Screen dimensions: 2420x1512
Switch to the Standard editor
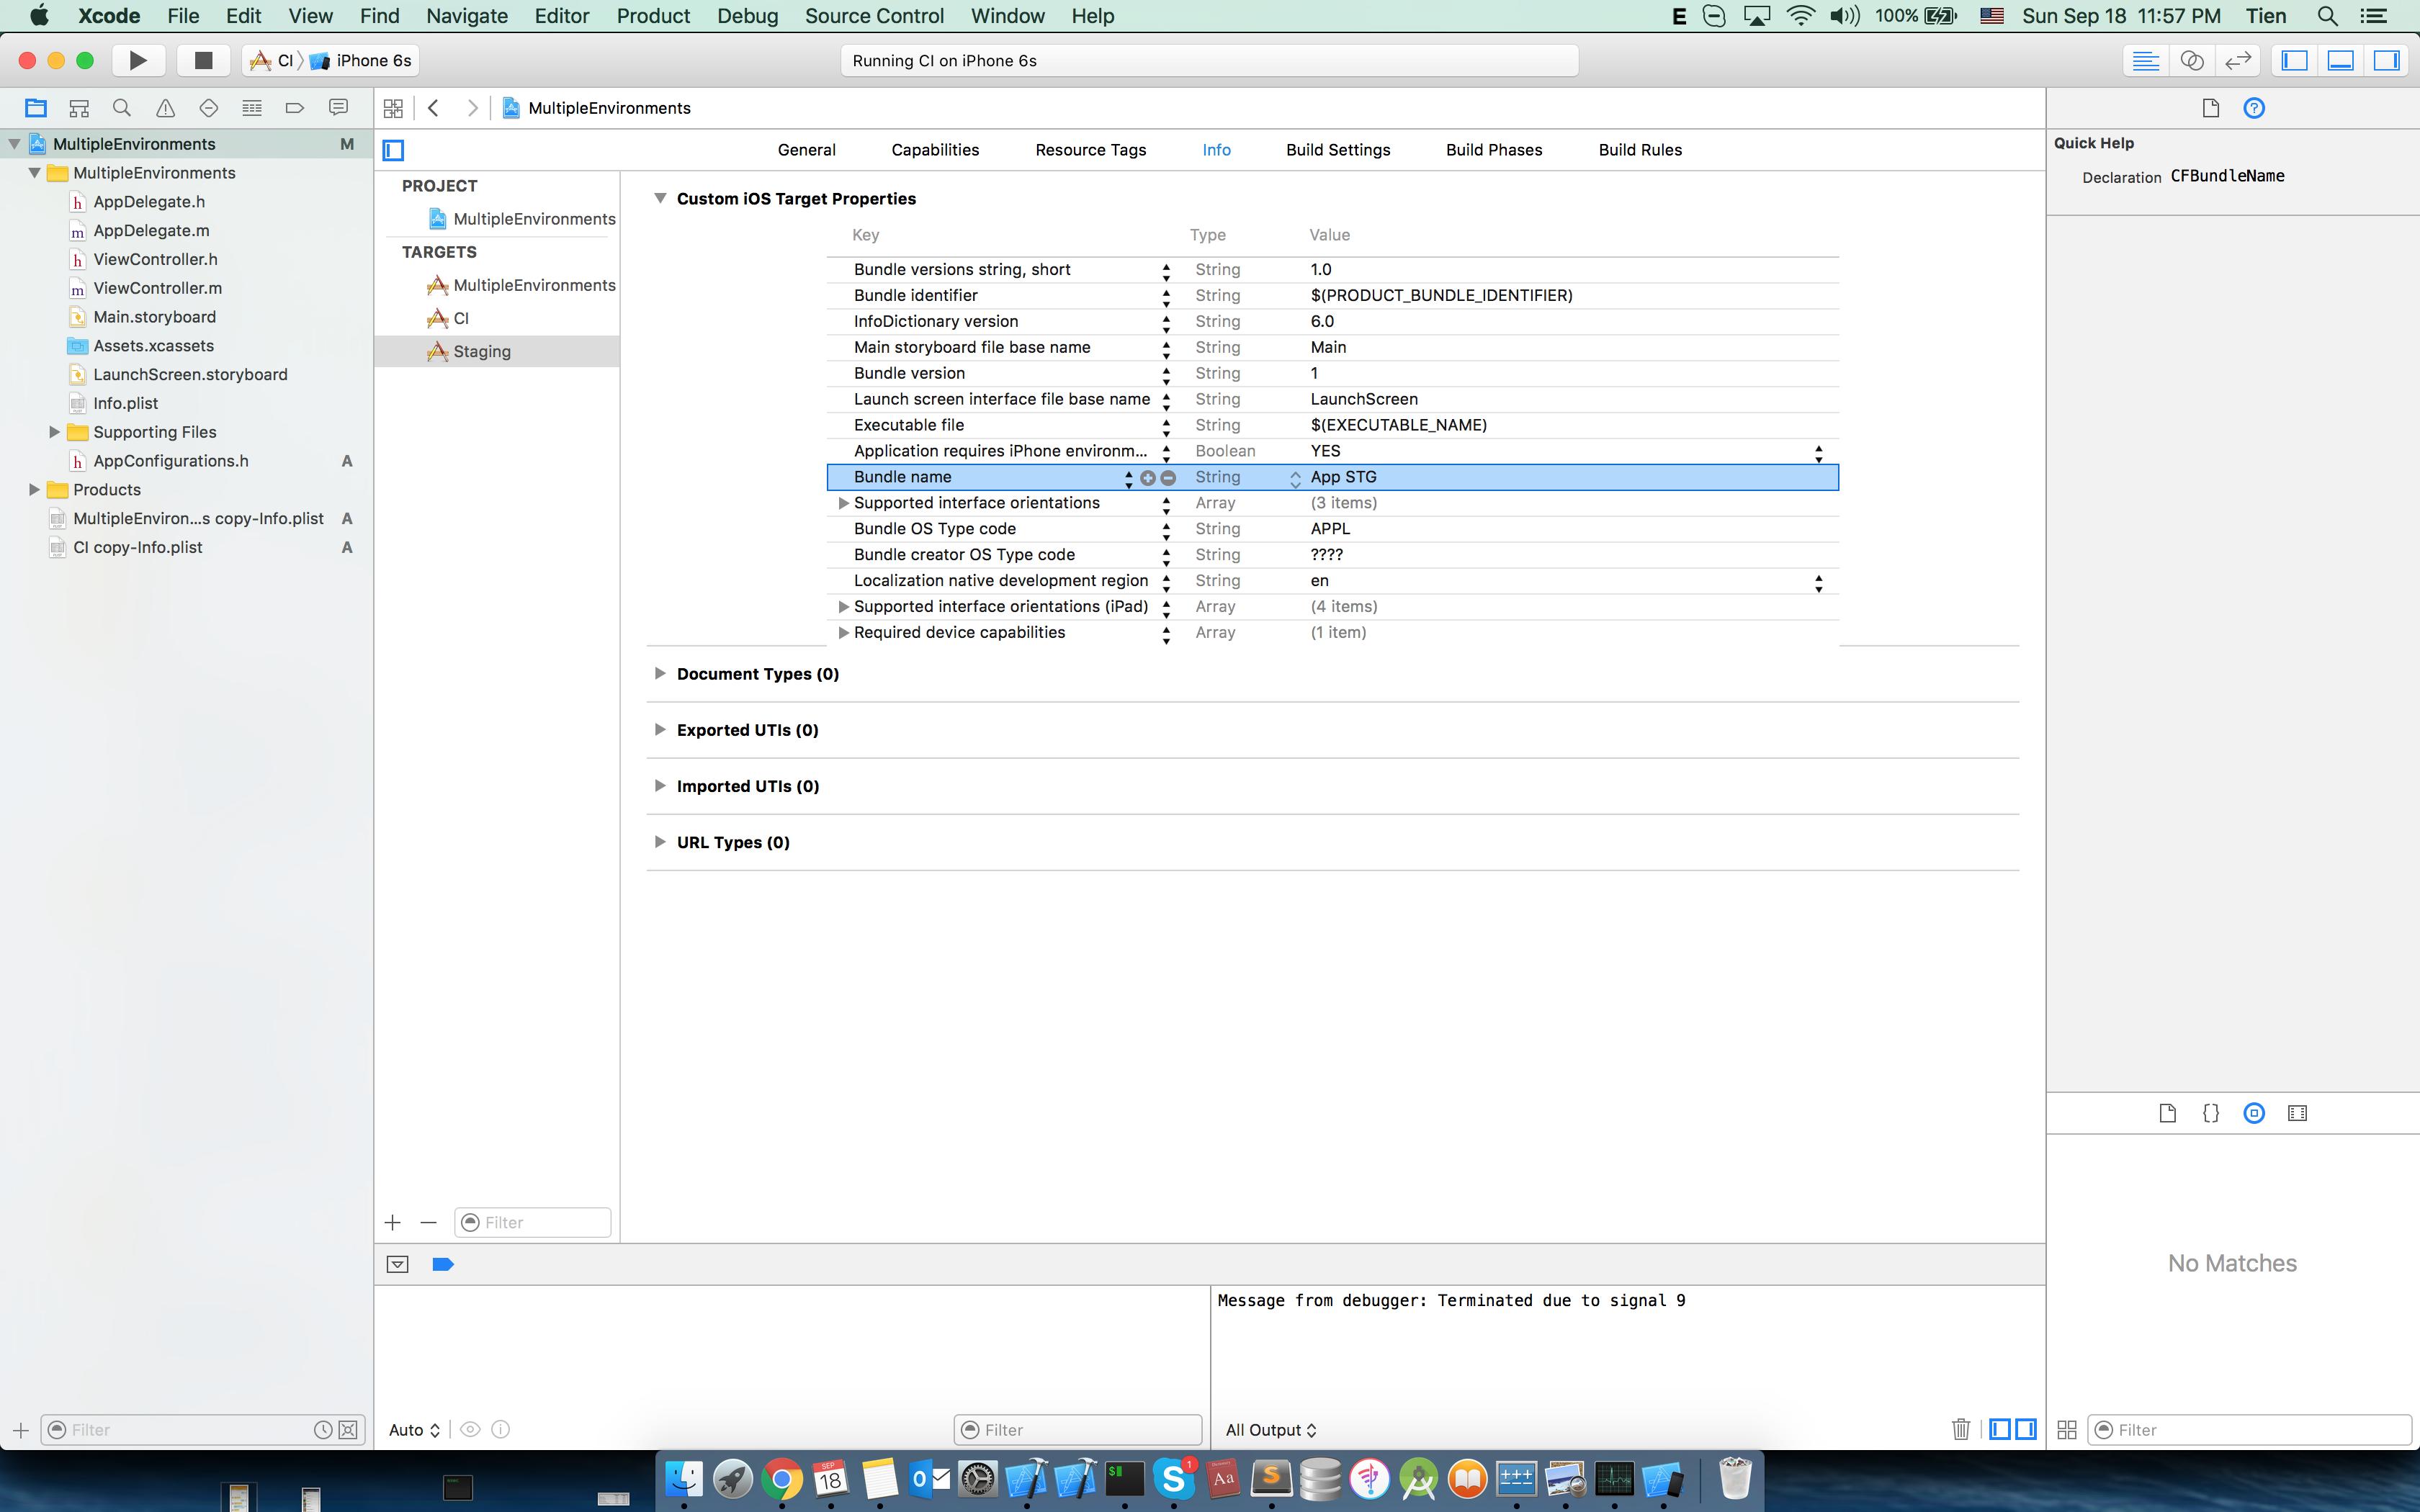tap(2145, 60)
